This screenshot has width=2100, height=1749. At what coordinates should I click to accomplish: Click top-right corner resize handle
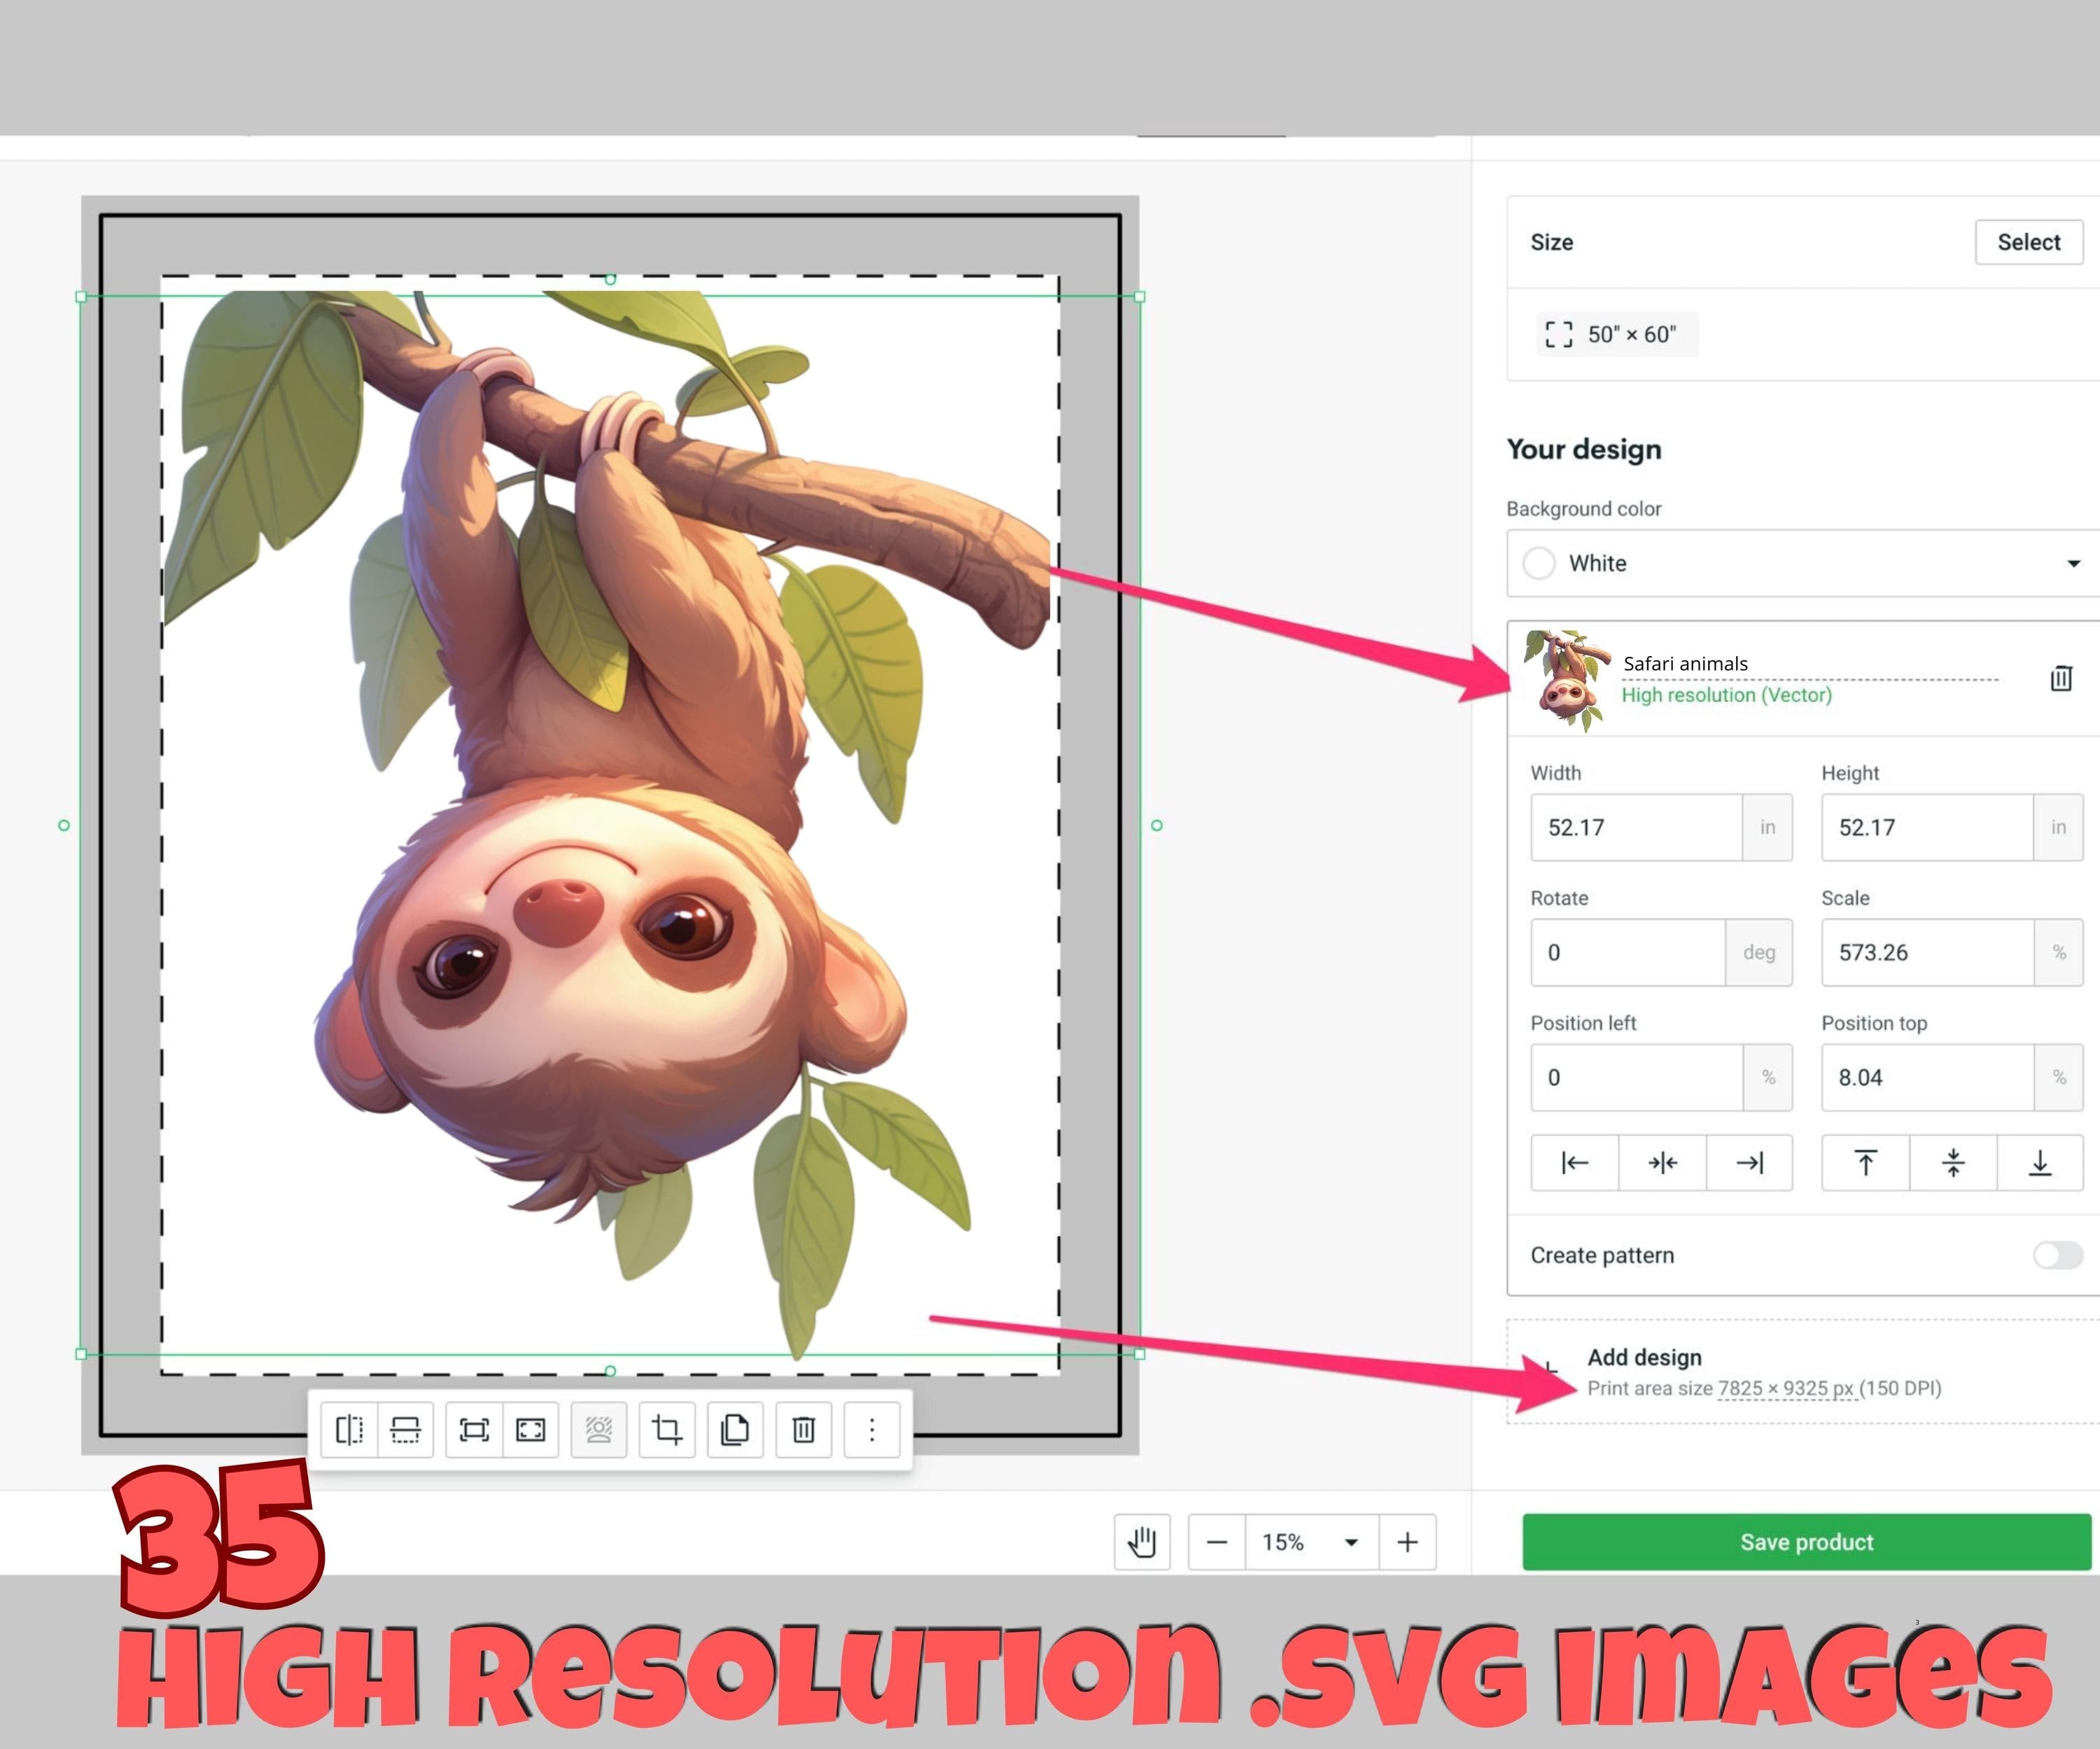(1139, 297)
